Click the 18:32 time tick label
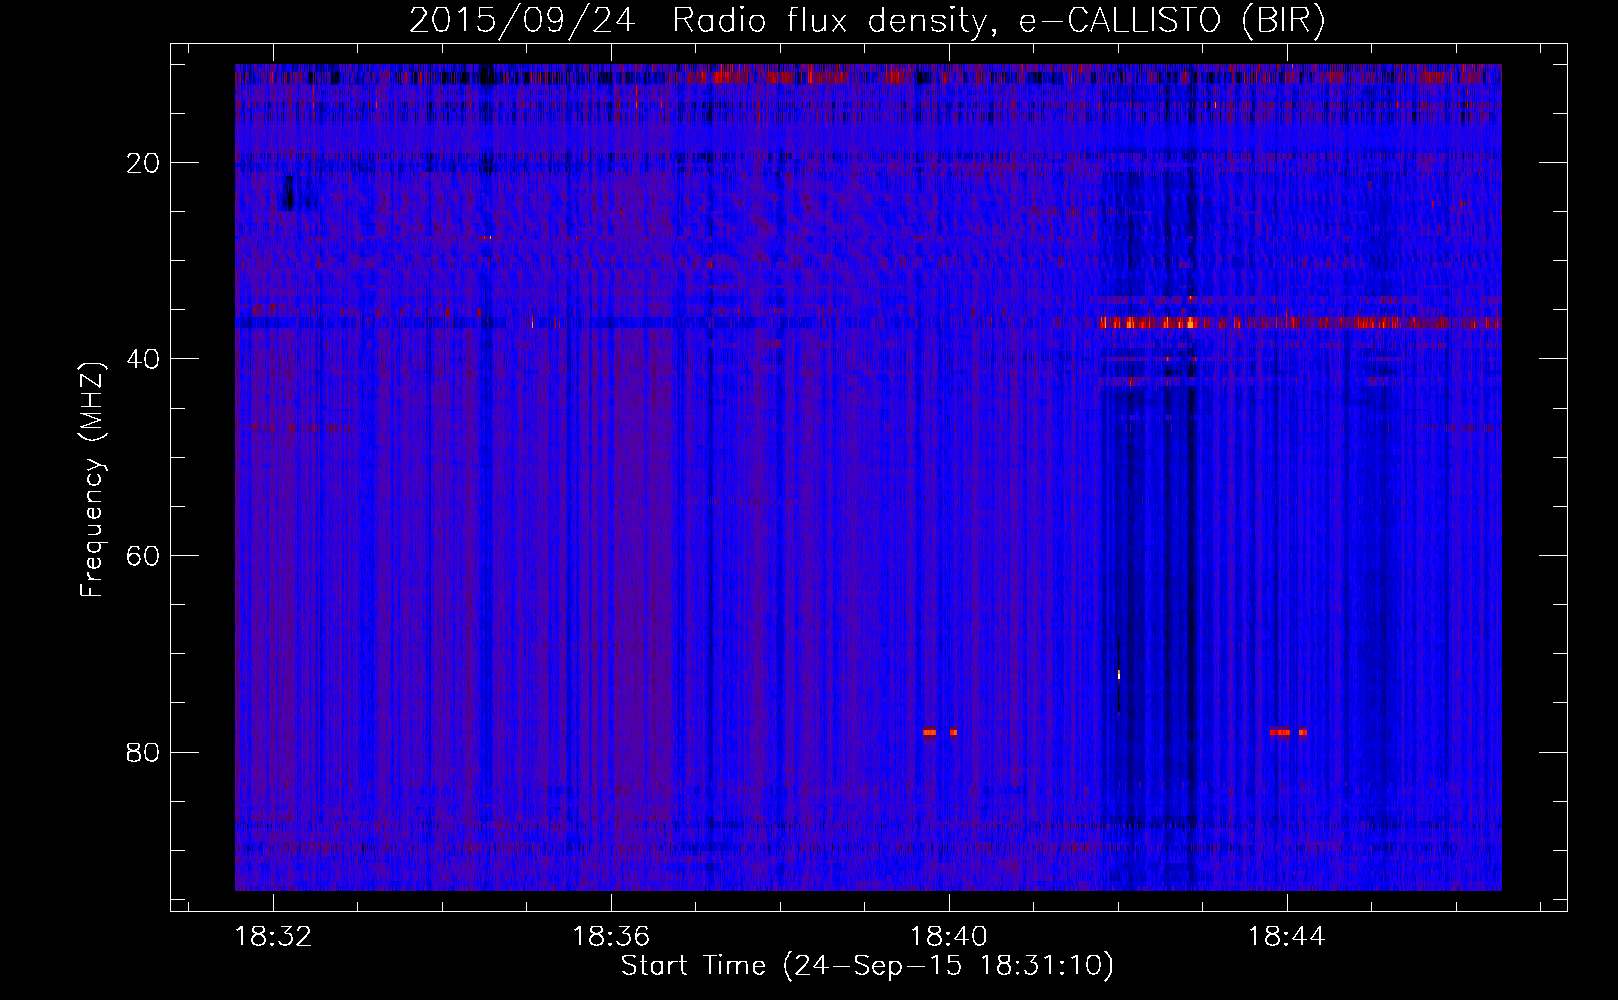 click(273, 936)
